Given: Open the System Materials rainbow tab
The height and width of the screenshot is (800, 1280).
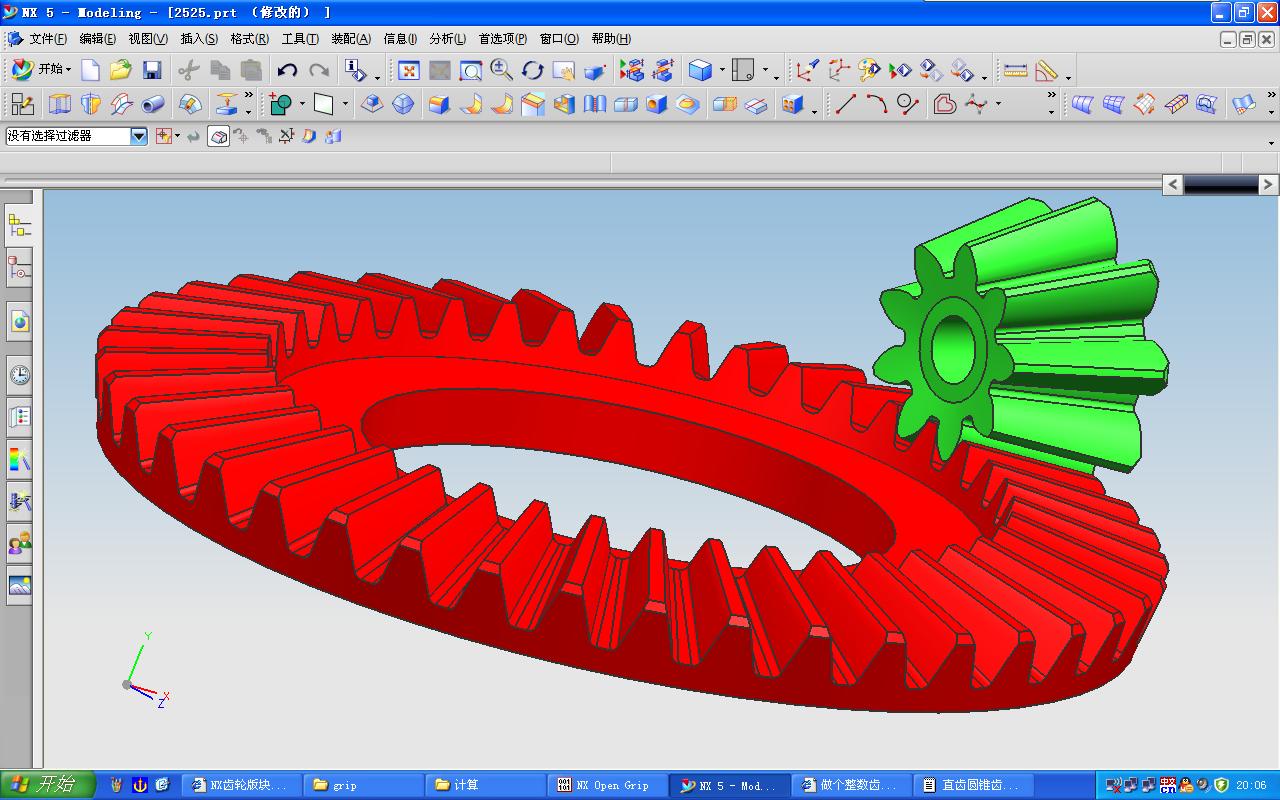Looking at the screenshot, I should coord(19,460).
